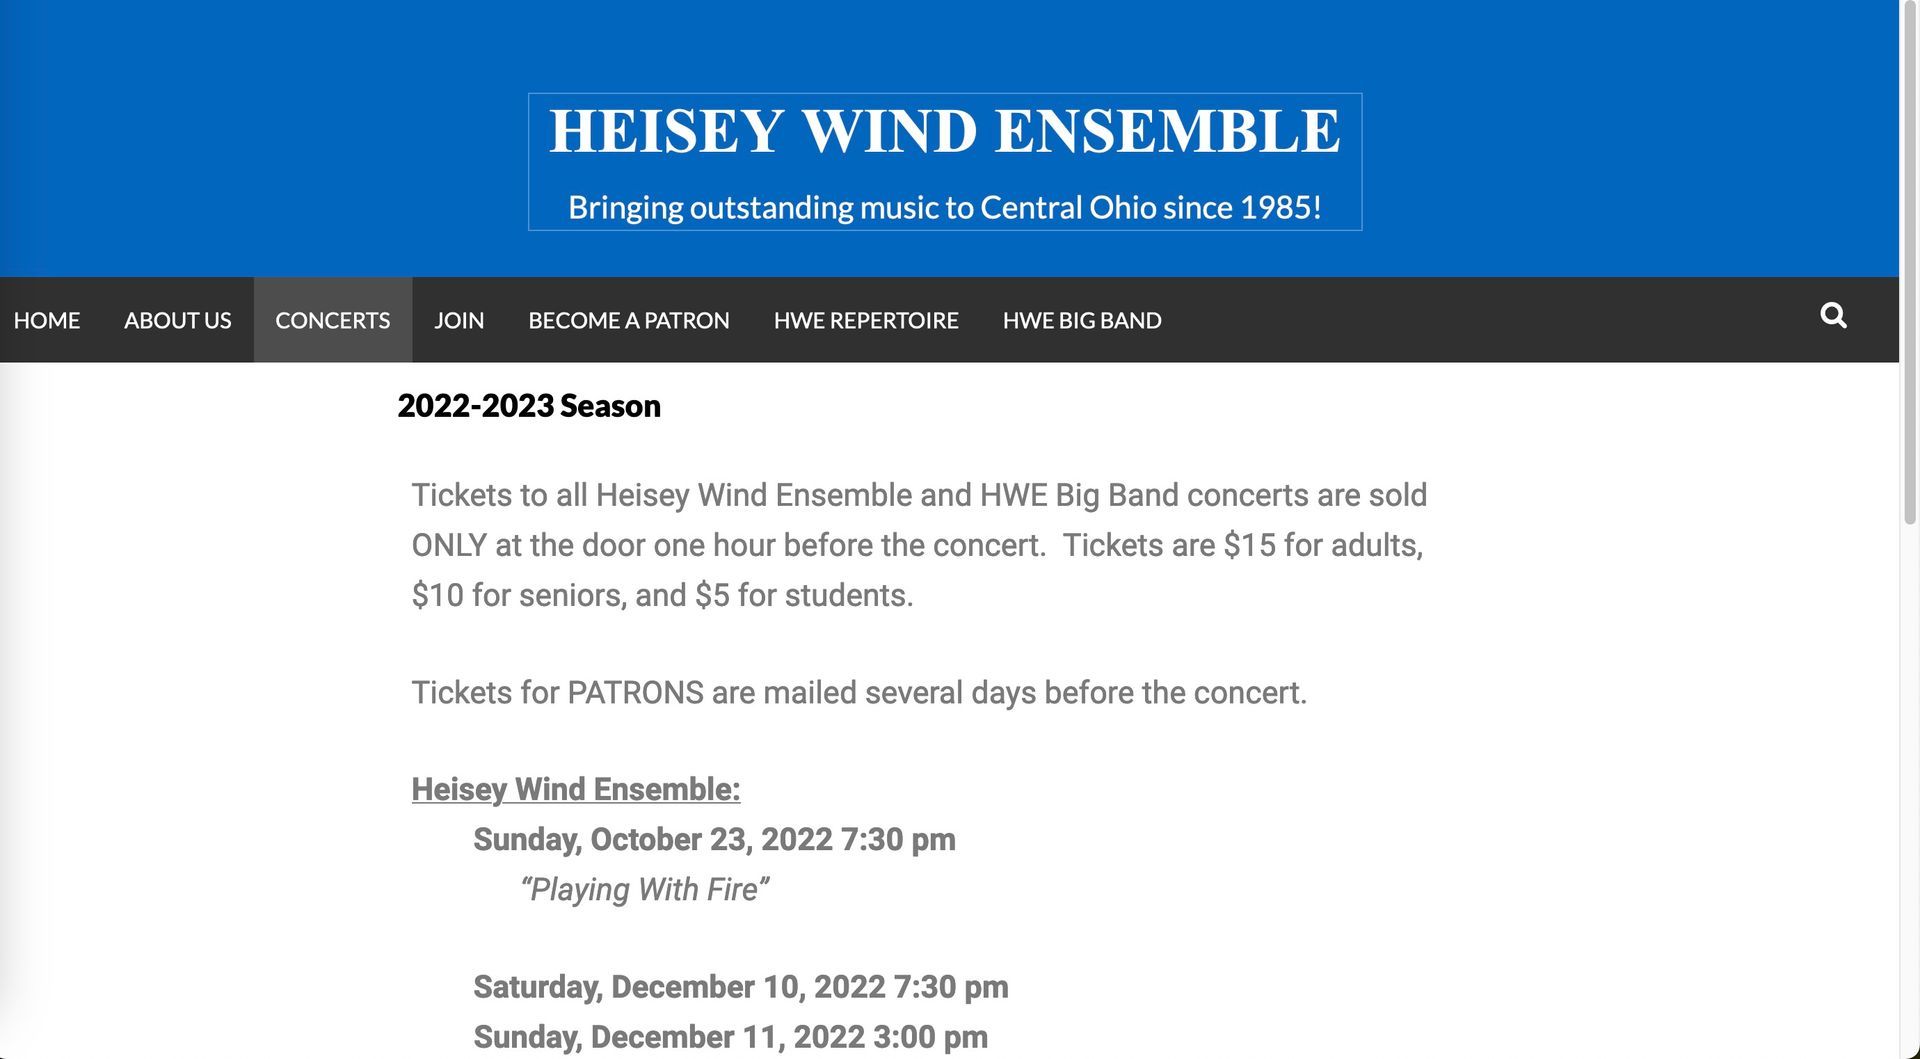The width and height of the screenshot is (1920, 1059).
Task: Open the HWE BIG BAND page
Action: [x=1081, y=320]
